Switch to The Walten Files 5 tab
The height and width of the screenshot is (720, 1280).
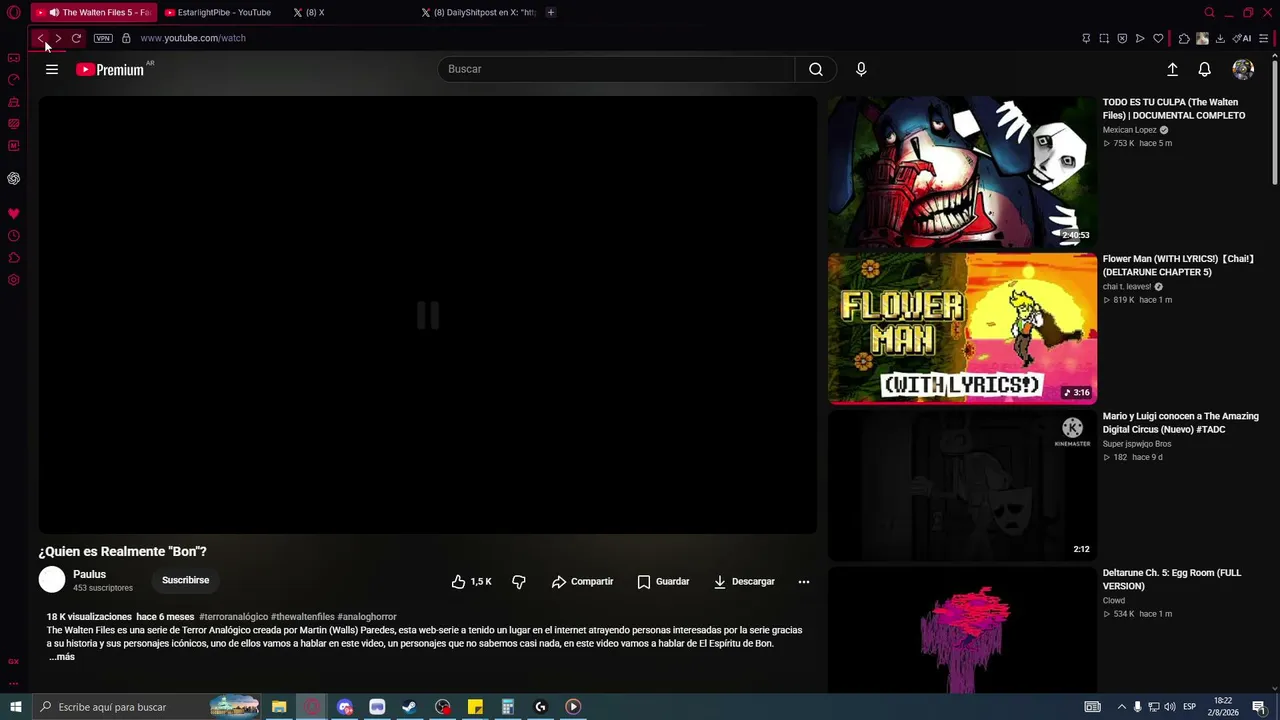pyautogui.click(x=94, y=12)
